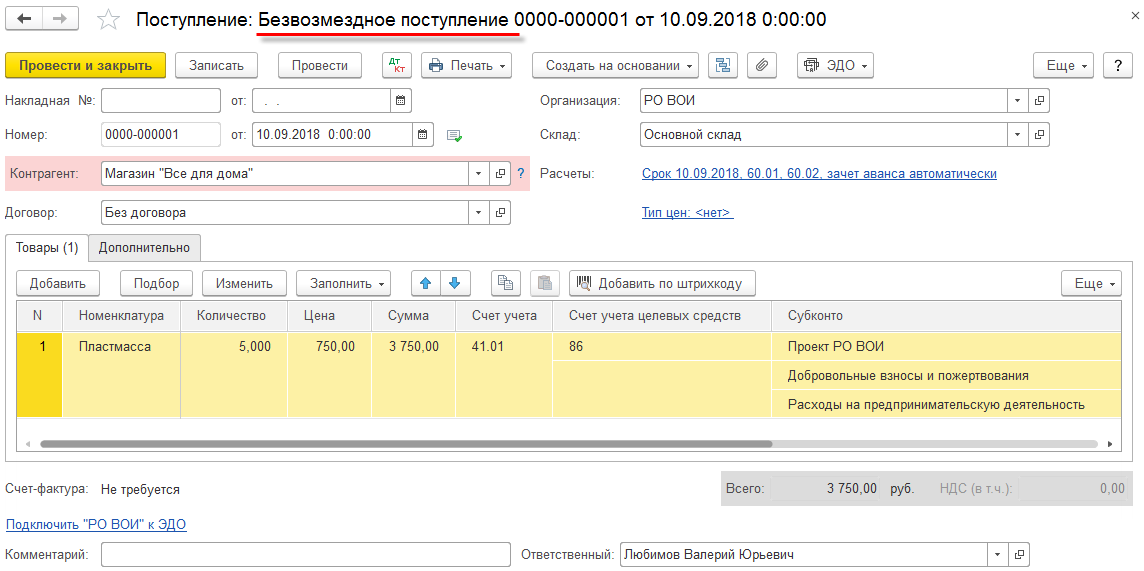Screen dimensions: 1144x571
Task: Switch to Дополнительно tab
Action: pyautogui.click(x=144, y=247)
